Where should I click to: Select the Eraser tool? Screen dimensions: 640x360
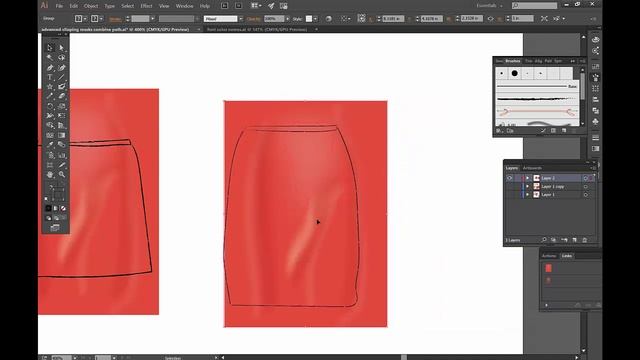pos(62,96)
